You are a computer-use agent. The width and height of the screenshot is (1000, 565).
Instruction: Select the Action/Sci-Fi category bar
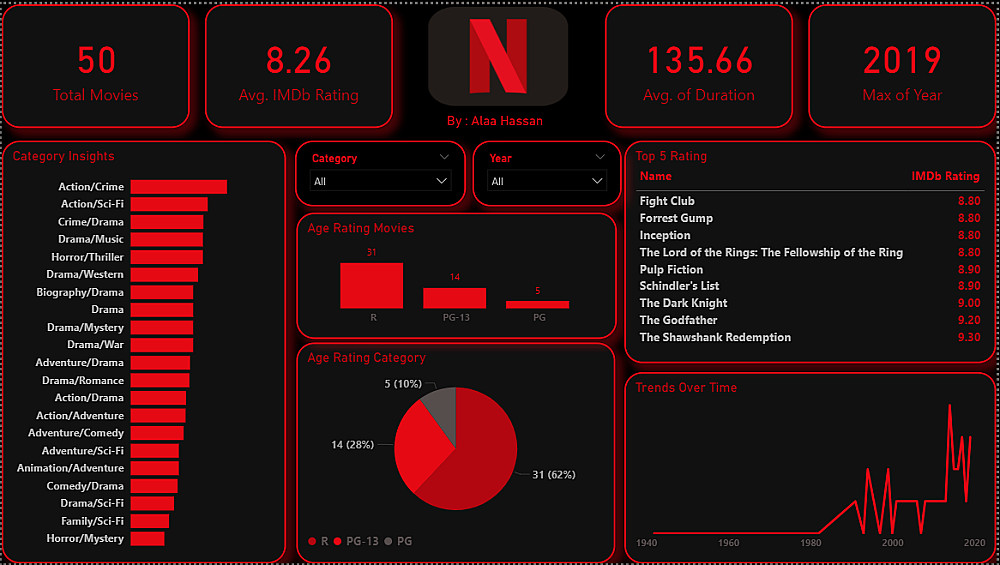[x=169, y=204]
